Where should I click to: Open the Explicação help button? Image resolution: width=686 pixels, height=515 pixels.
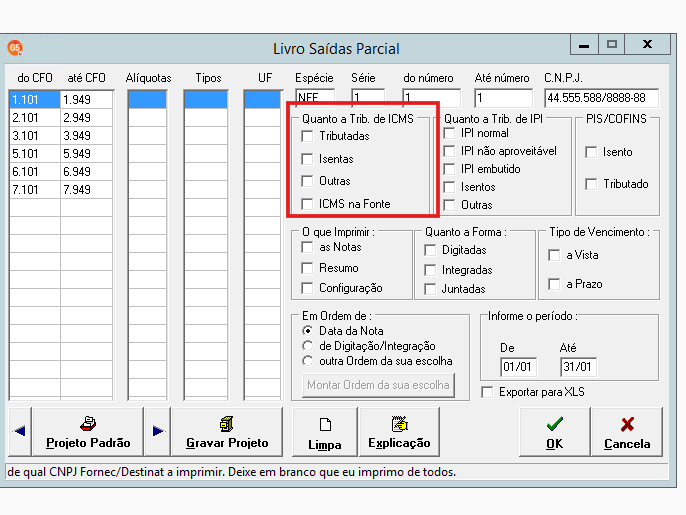(x=399, y=432)
